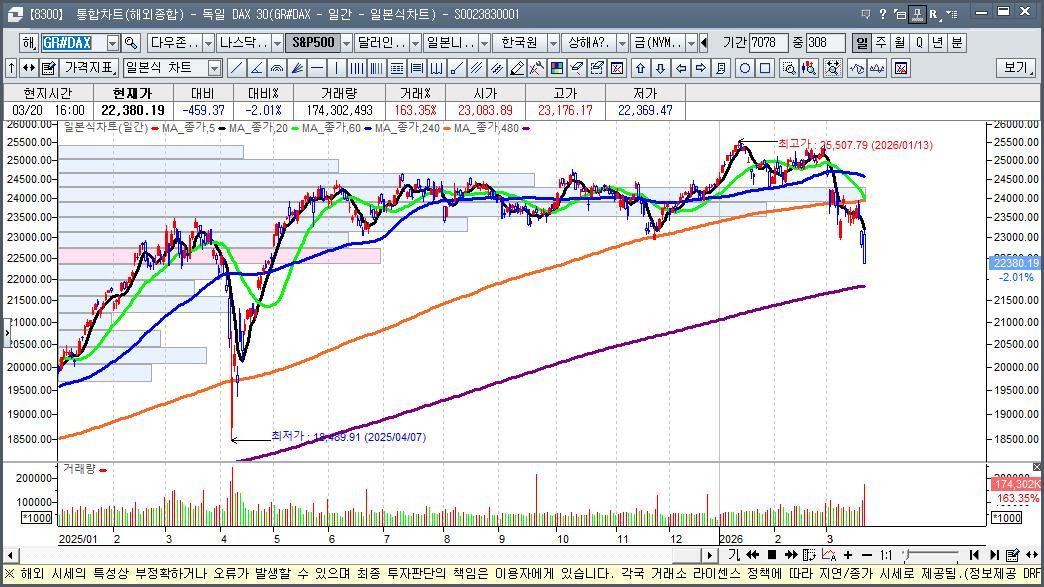
Task: Select the trend line drawing tool
Action: pyautogui.click(x=236, y=68)
